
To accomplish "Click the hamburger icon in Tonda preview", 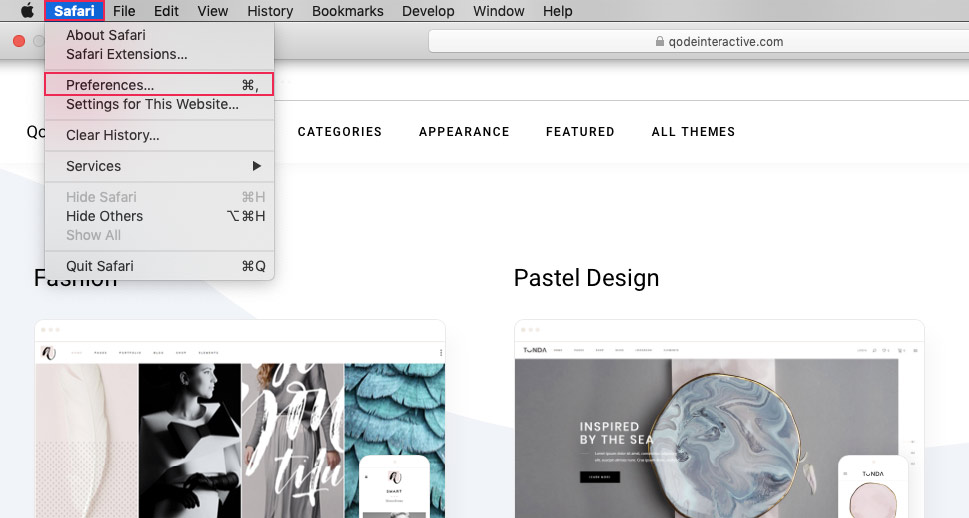I will [915, 350].
